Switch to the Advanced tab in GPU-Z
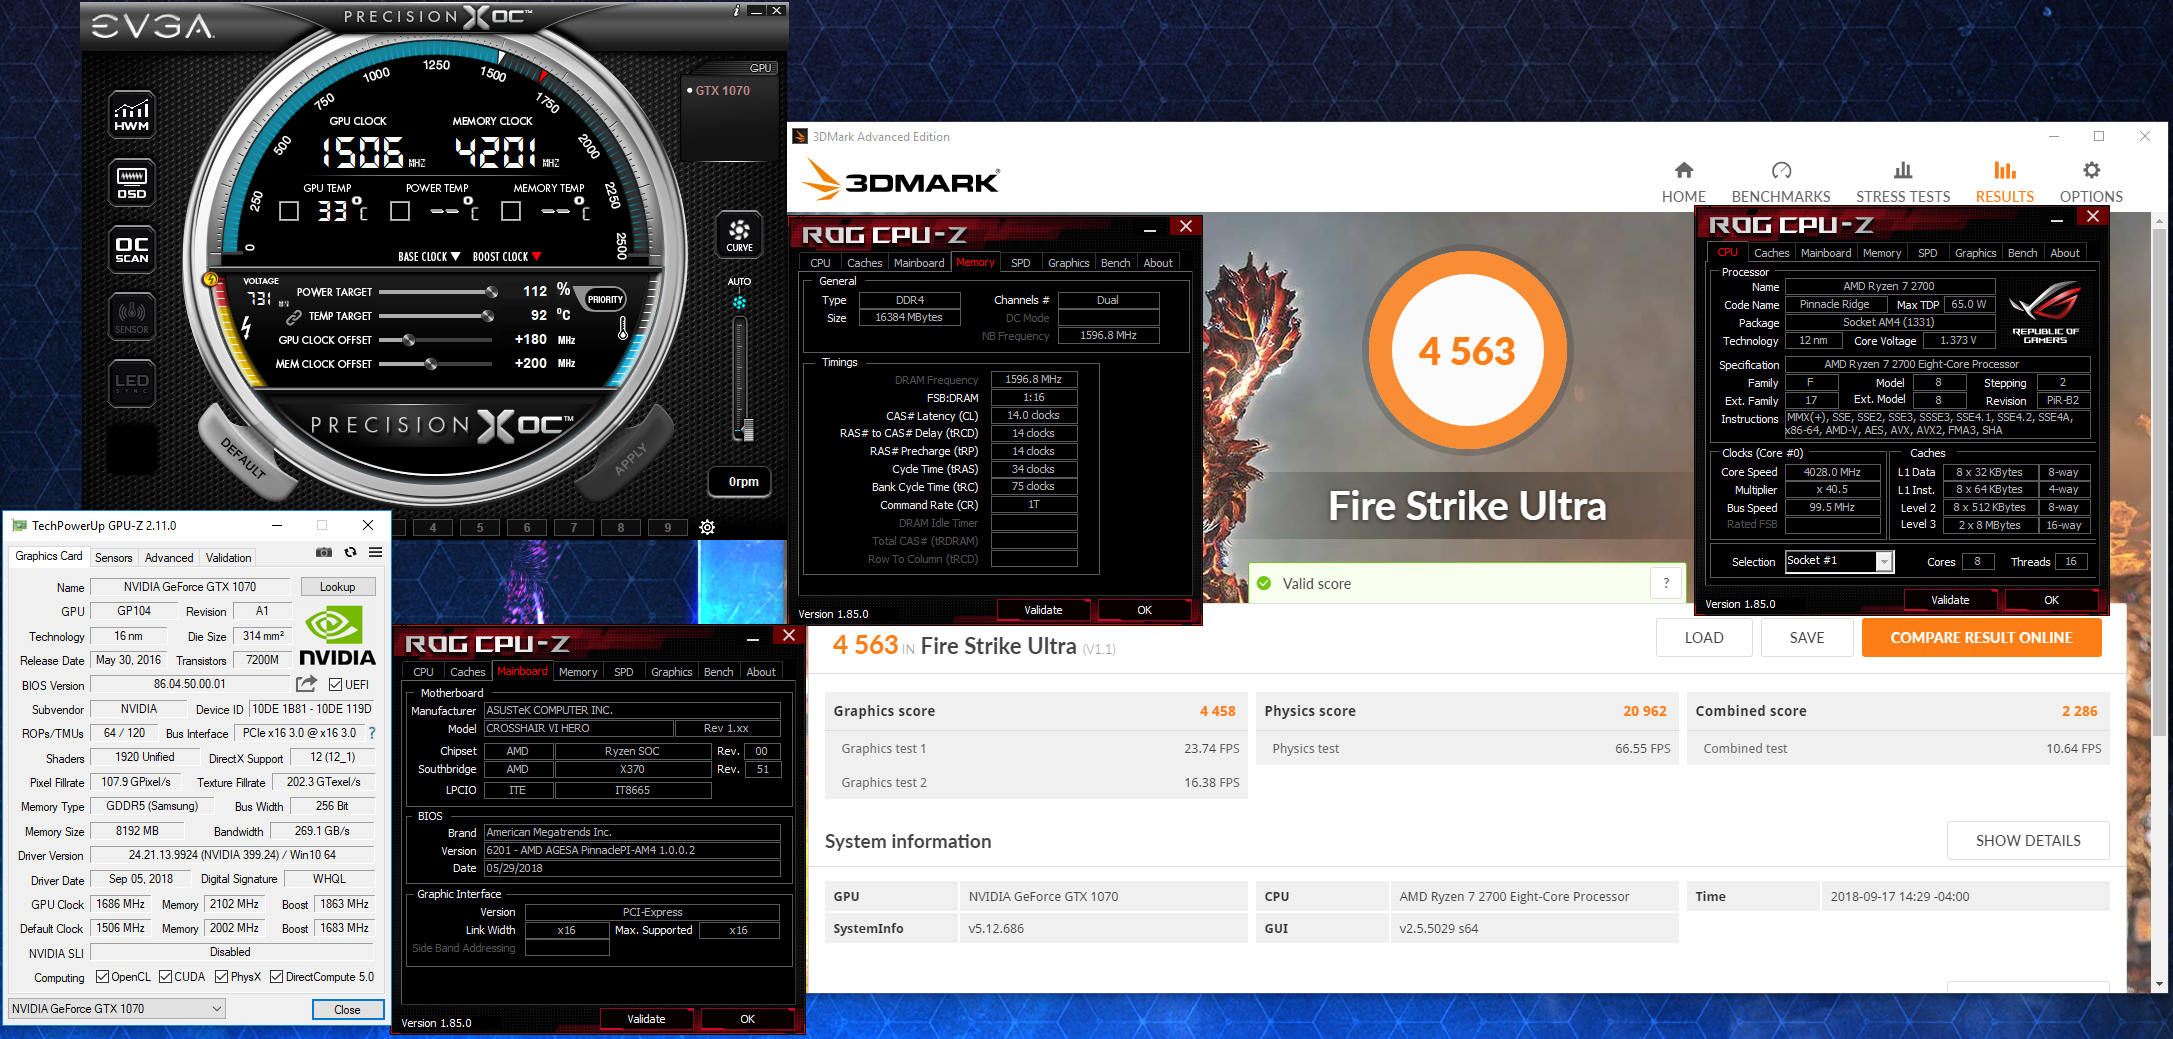This screenshot has height=1039, width=2173. [169, 558]
